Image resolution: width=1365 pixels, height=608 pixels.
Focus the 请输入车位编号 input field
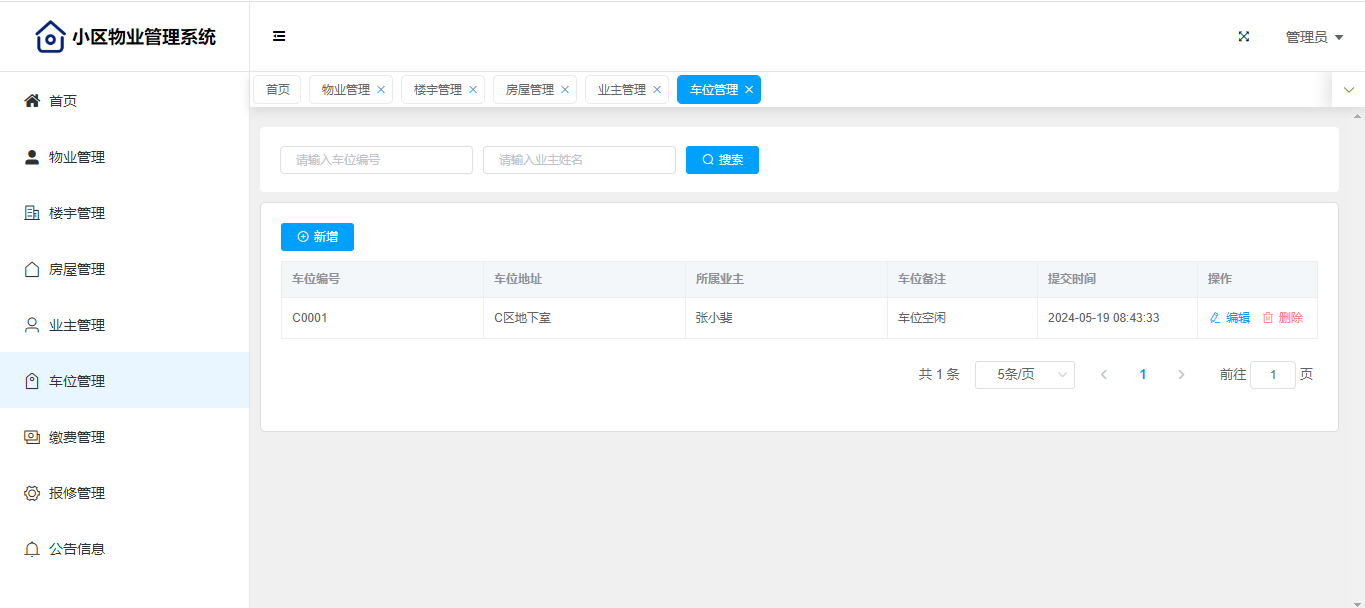pos(376,160)
